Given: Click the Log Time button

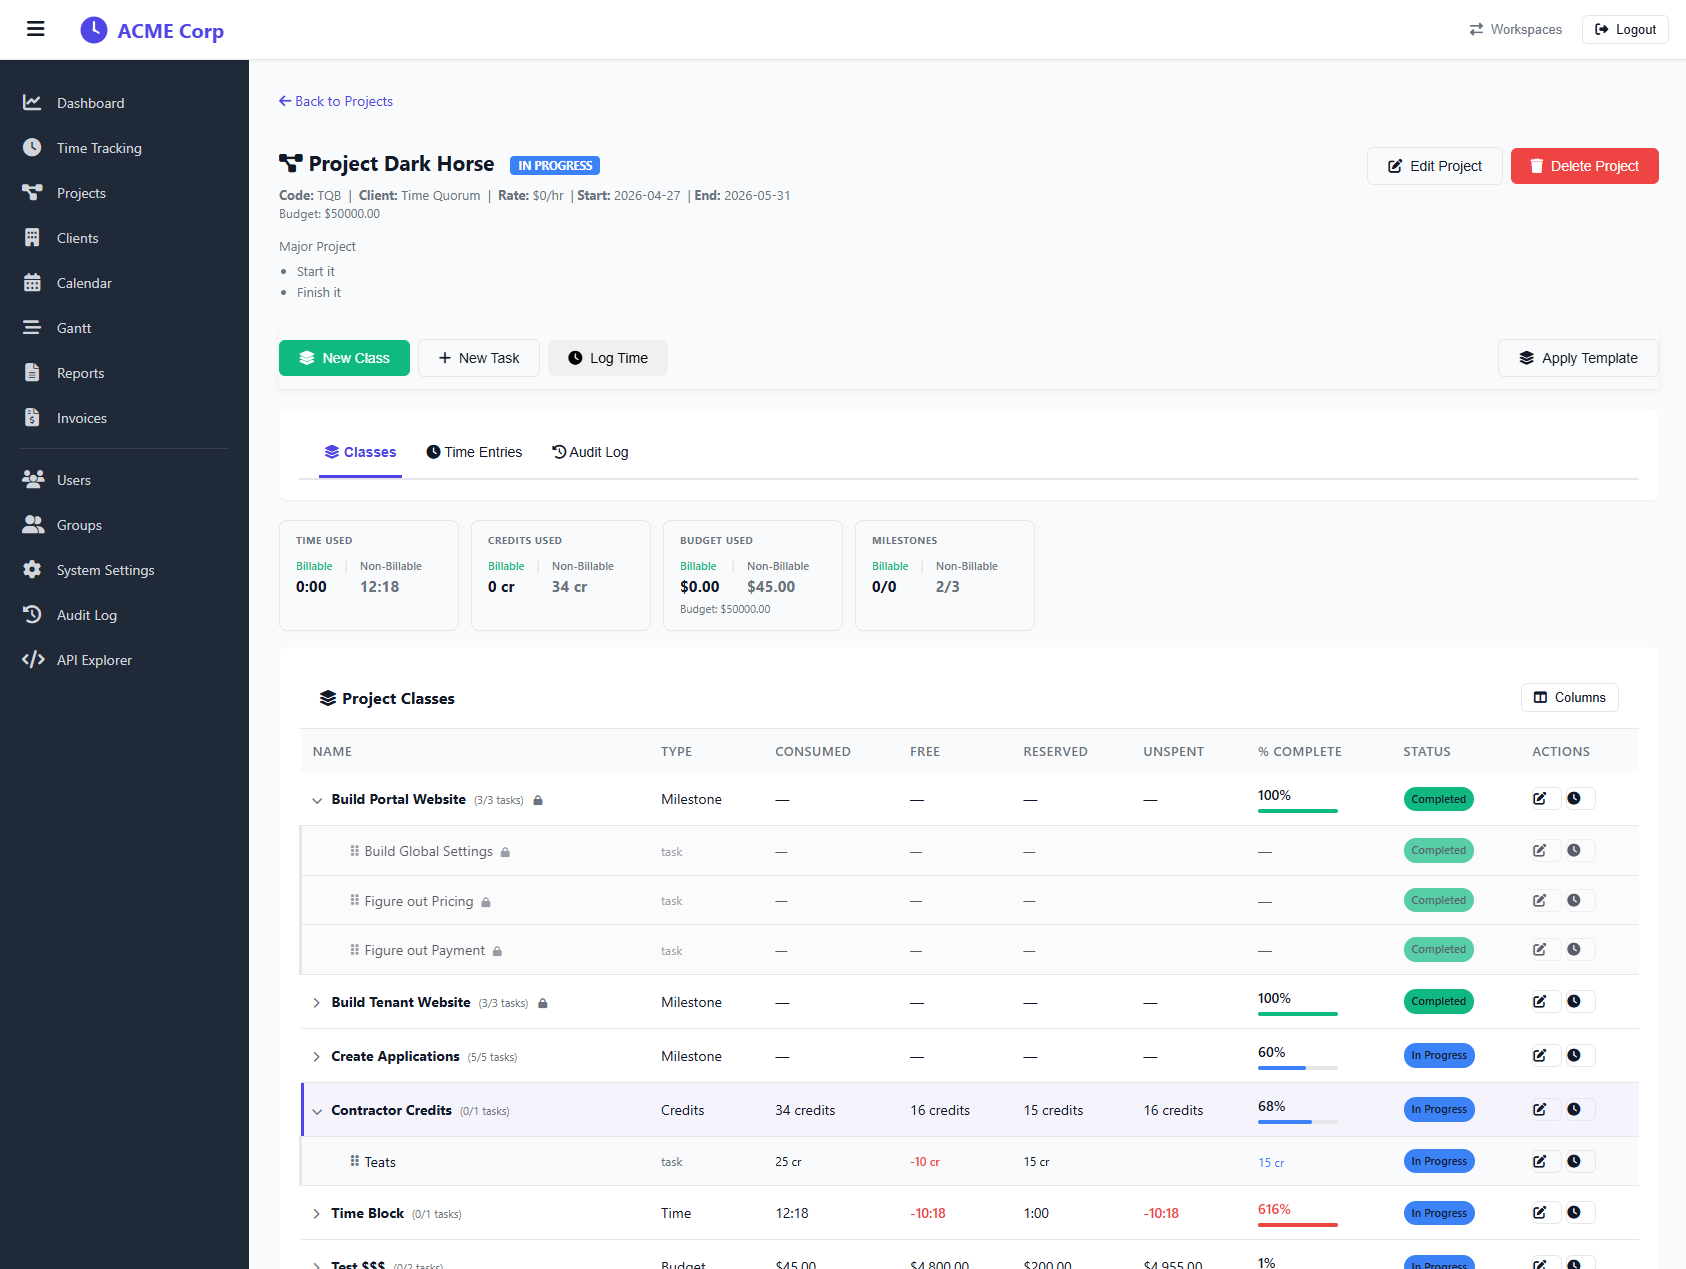Looking at the screenshot, I should point(608,358).
